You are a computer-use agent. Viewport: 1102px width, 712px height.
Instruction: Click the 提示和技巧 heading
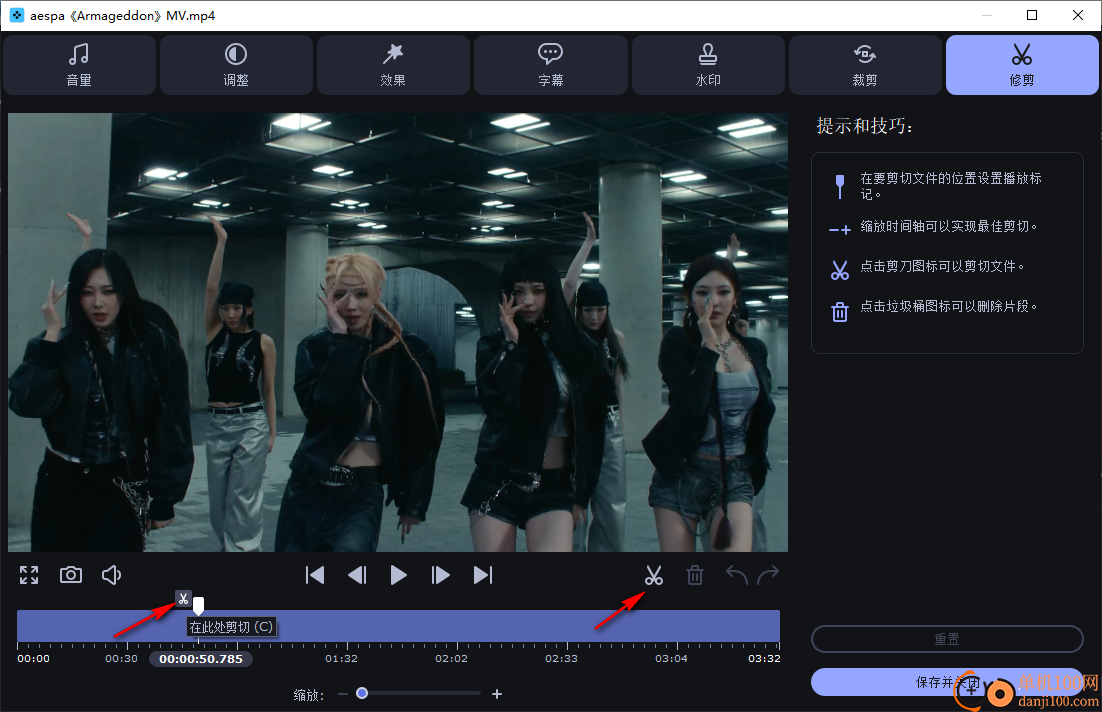[x=864, y=126]
